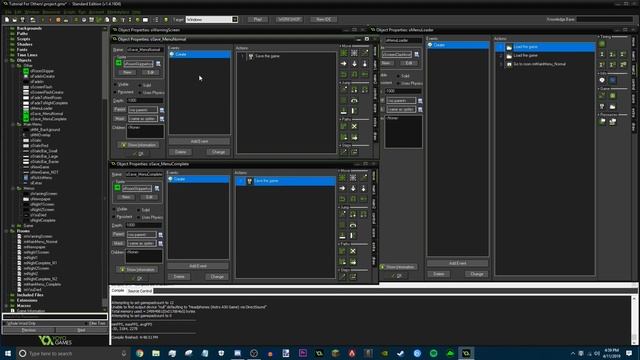Toggle Solid checkbox in oSave_MenuNormal window
Viewport: 640px width, 360px height.
[x=140, y=85]
